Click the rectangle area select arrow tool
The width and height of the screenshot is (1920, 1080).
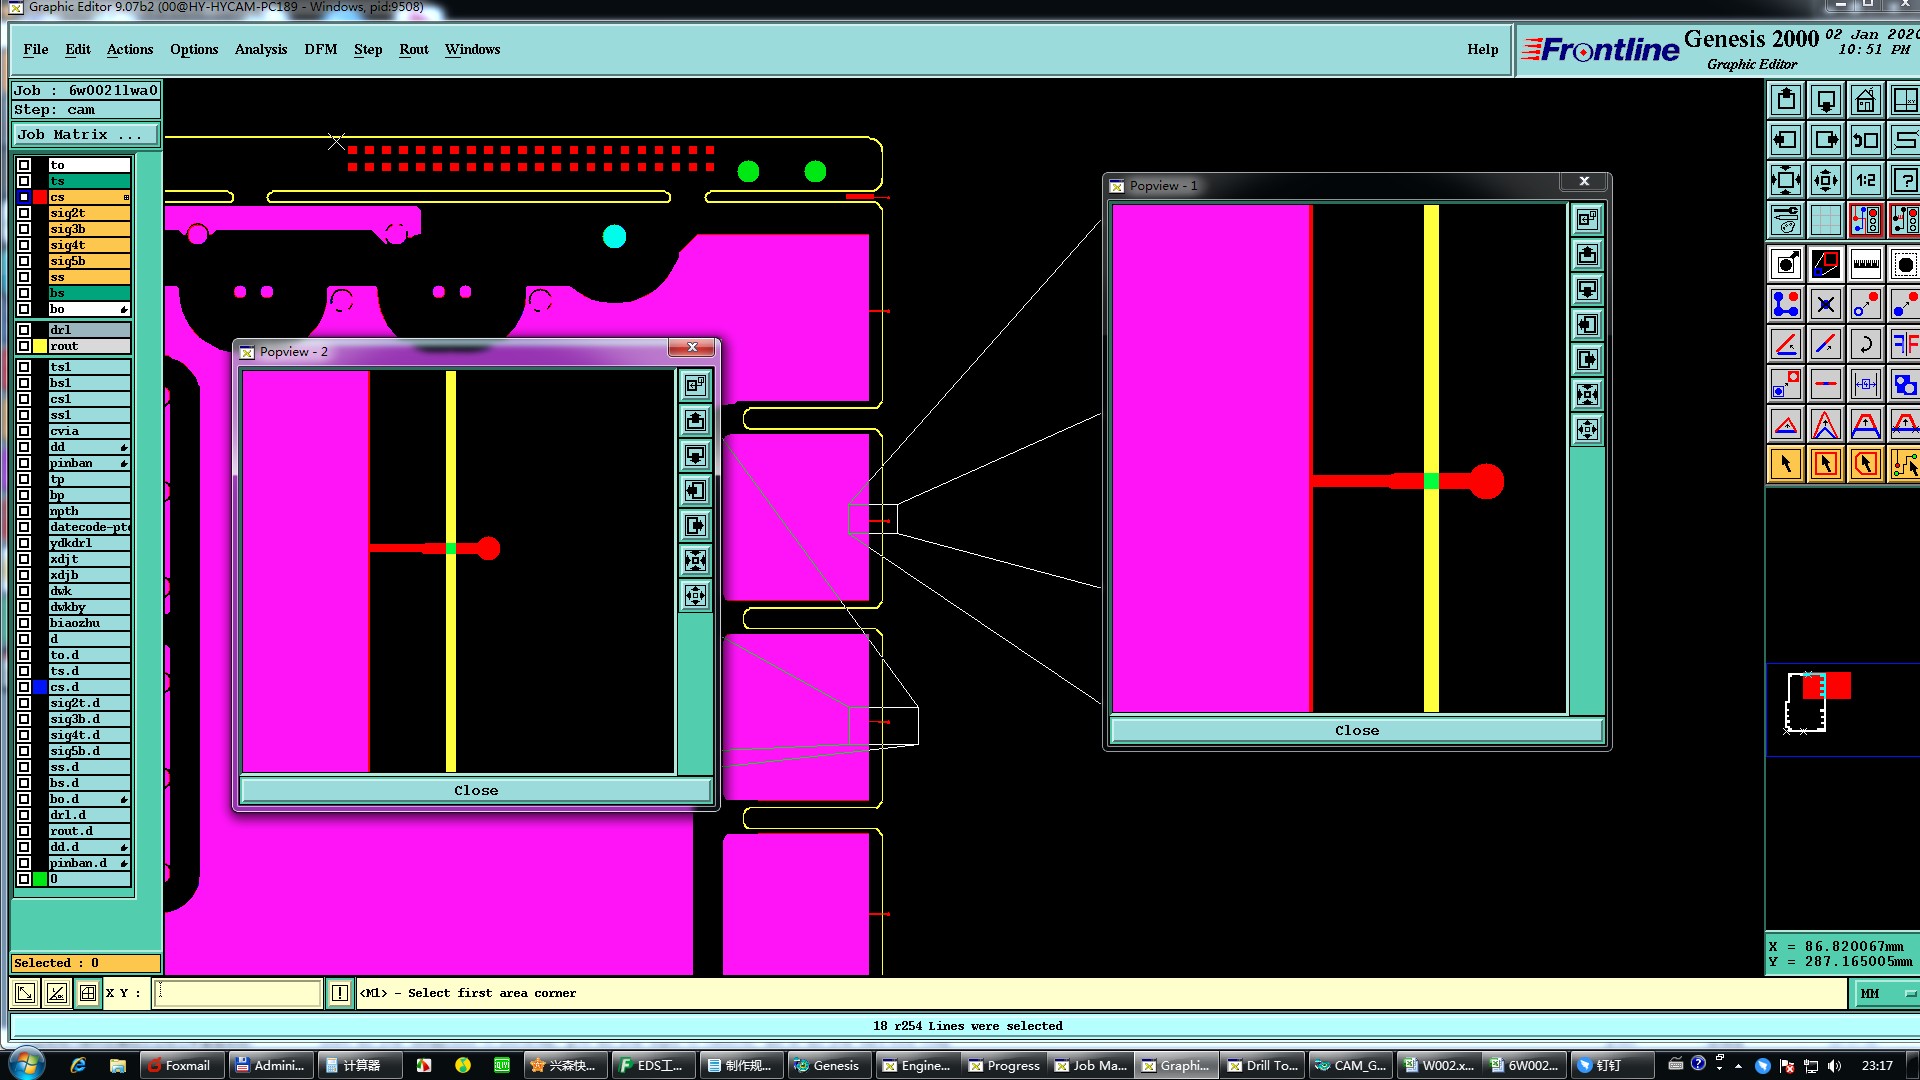1825,464
